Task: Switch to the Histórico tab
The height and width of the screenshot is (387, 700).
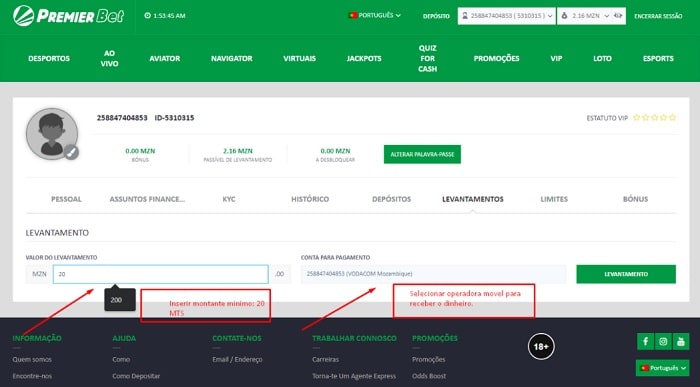Action: pyautogui.click(x=310, y=199)
